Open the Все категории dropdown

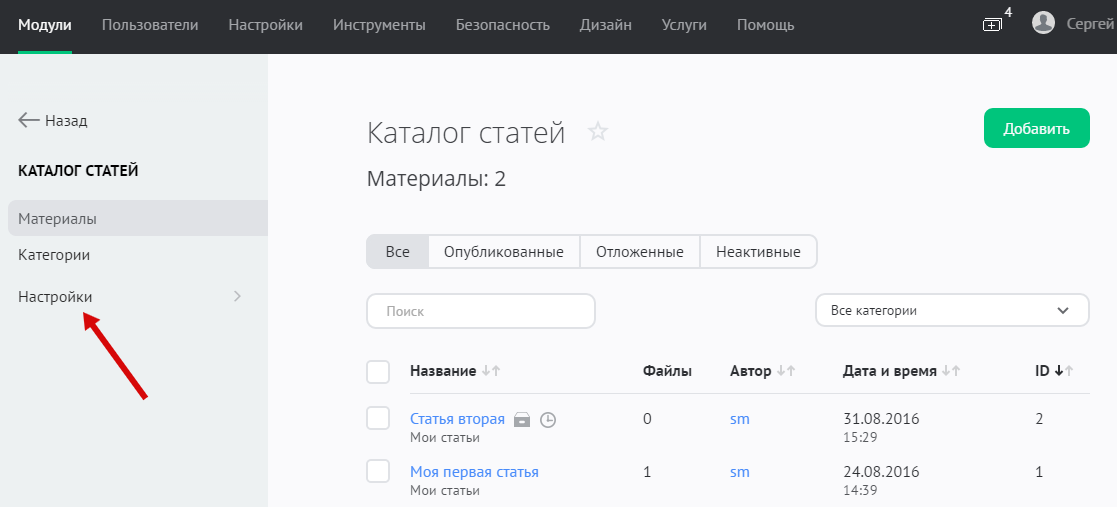(x=951, y=310)
